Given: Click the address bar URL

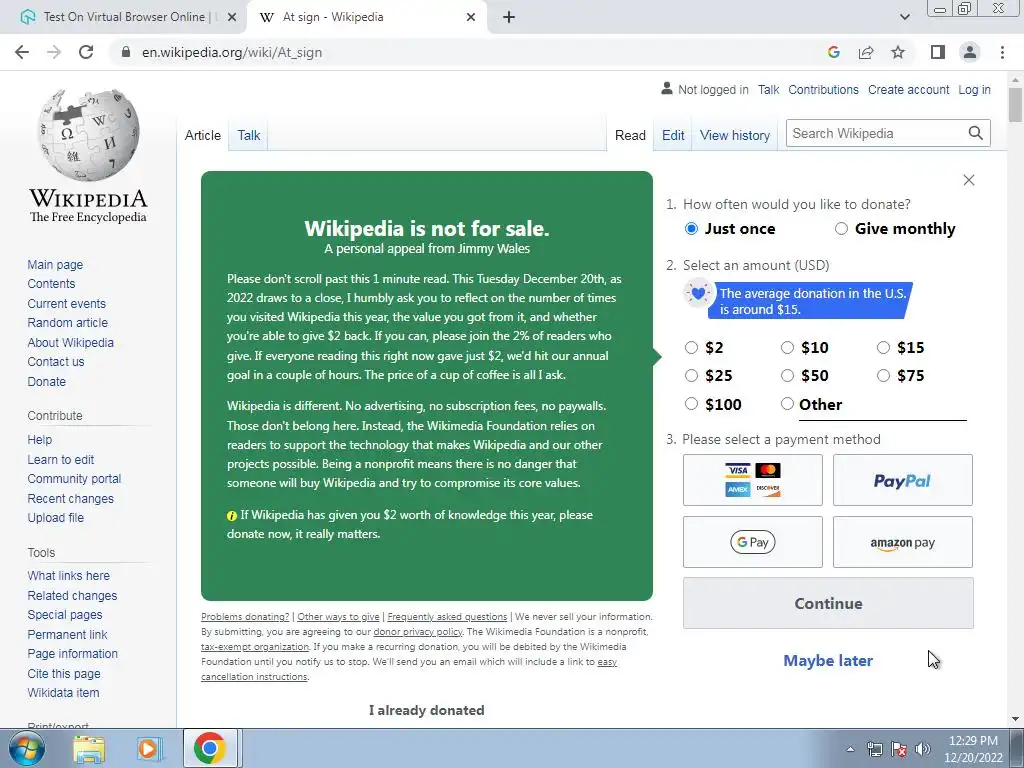Looking at the screenshot, I should point(232,52).
